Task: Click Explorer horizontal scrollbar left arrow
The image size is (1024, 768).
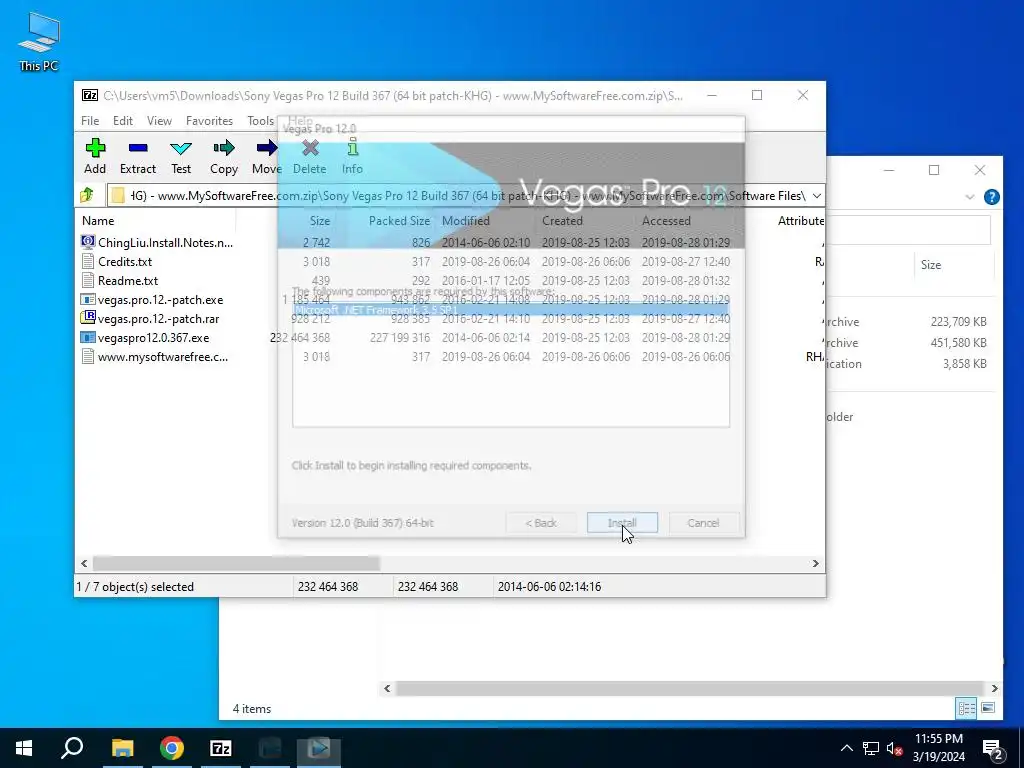Action: click(387, 688)
